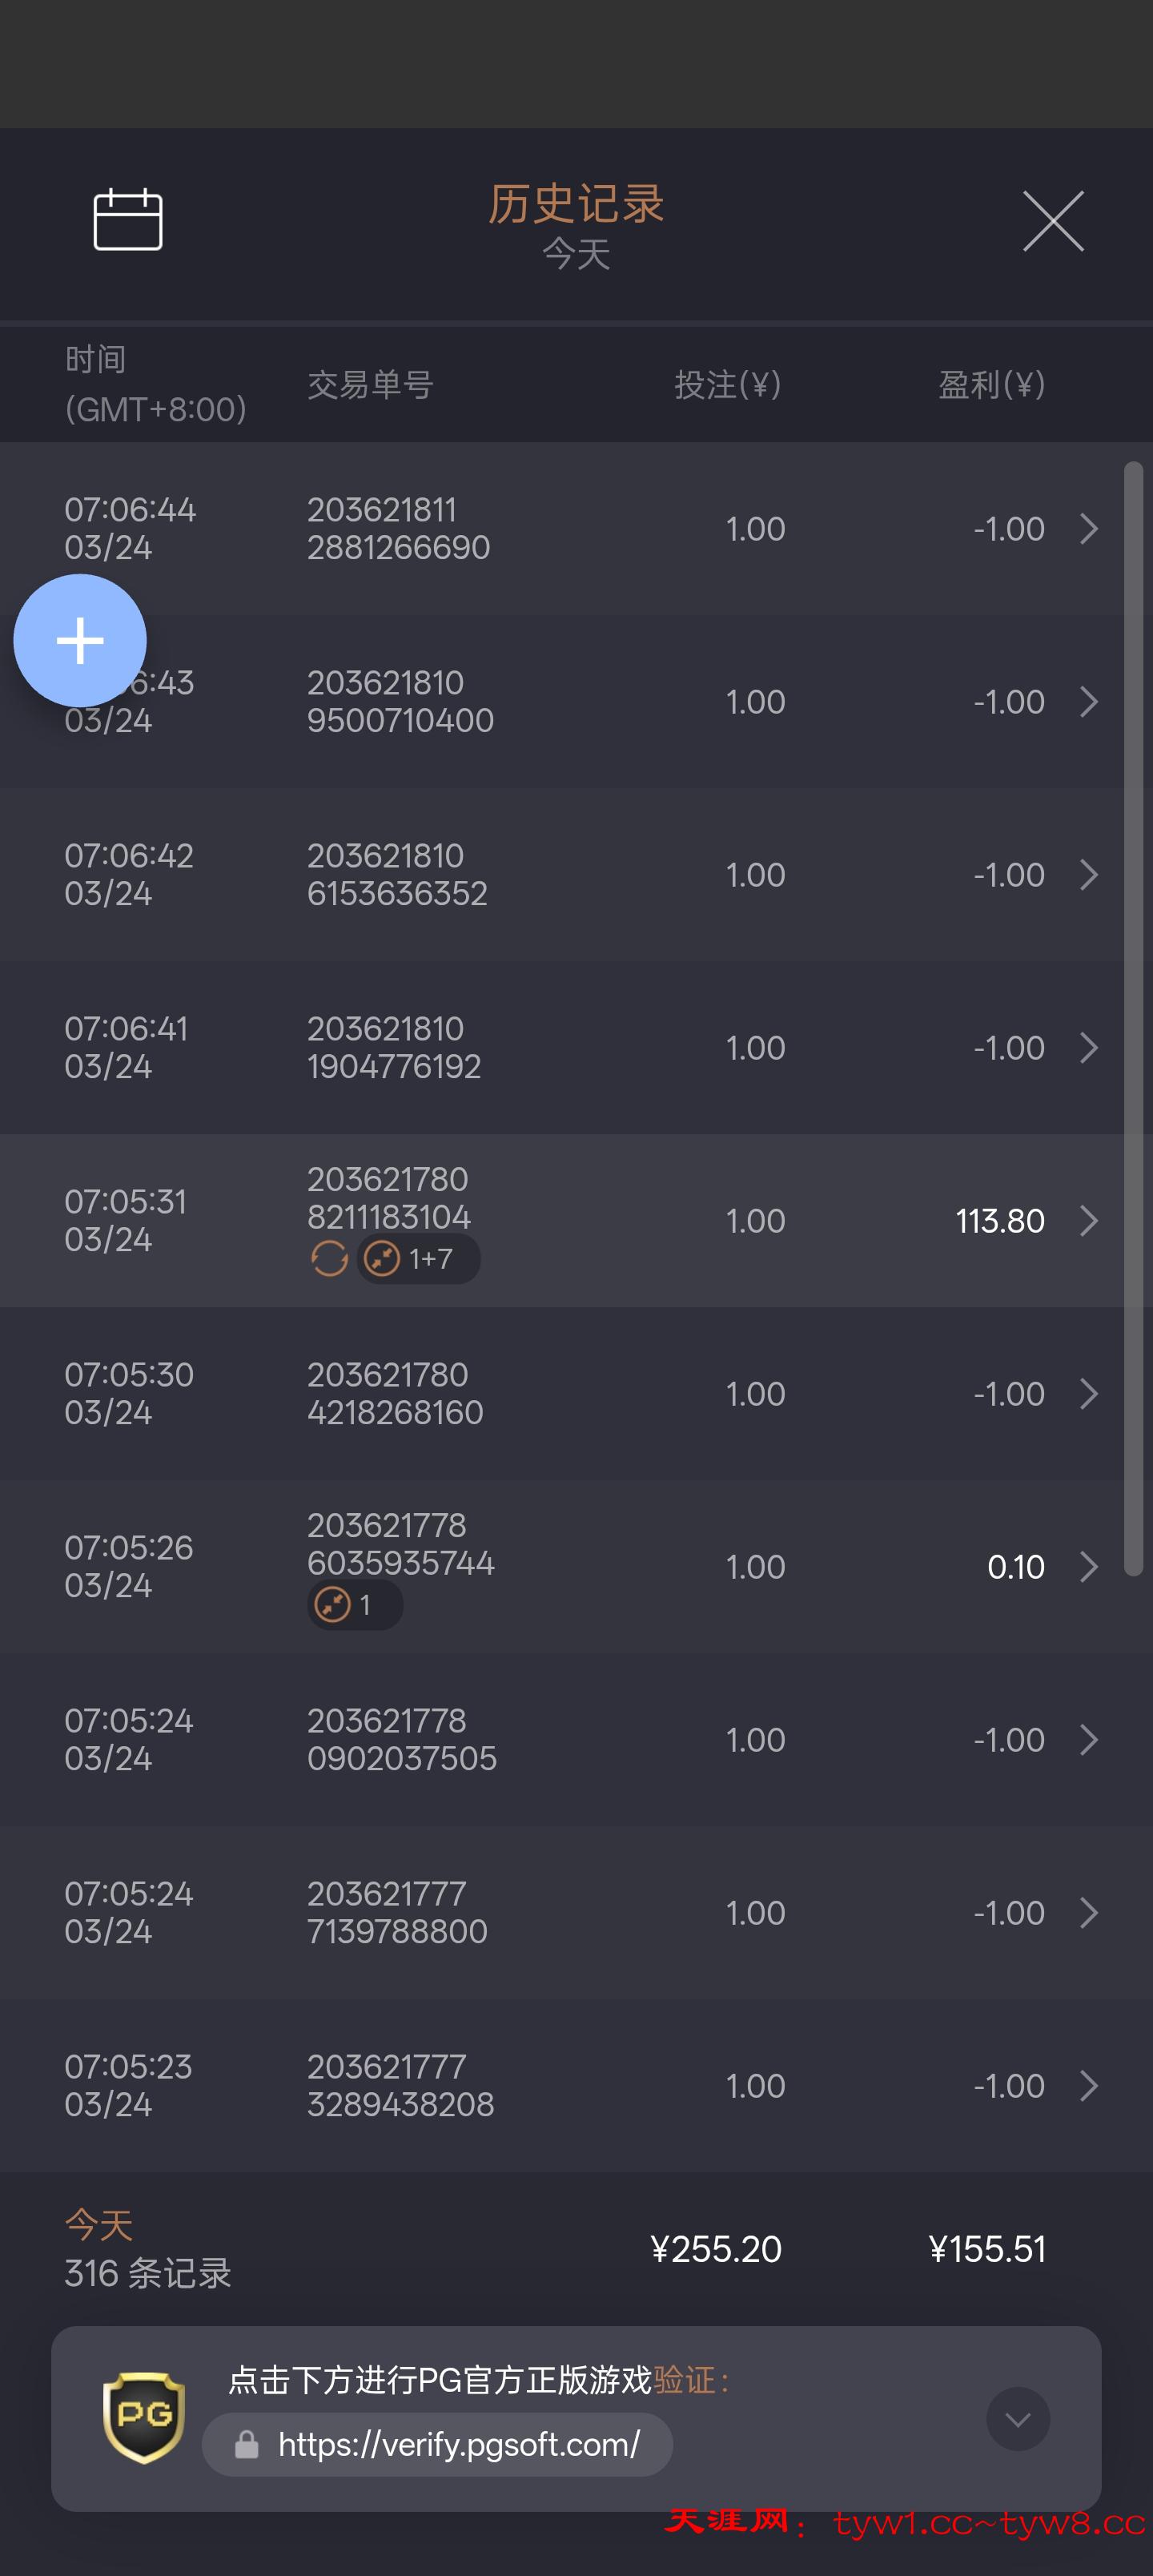Expand details for the 07:06:44 record
This screenshot has width=1153, height=2576.
[1089, 528]
